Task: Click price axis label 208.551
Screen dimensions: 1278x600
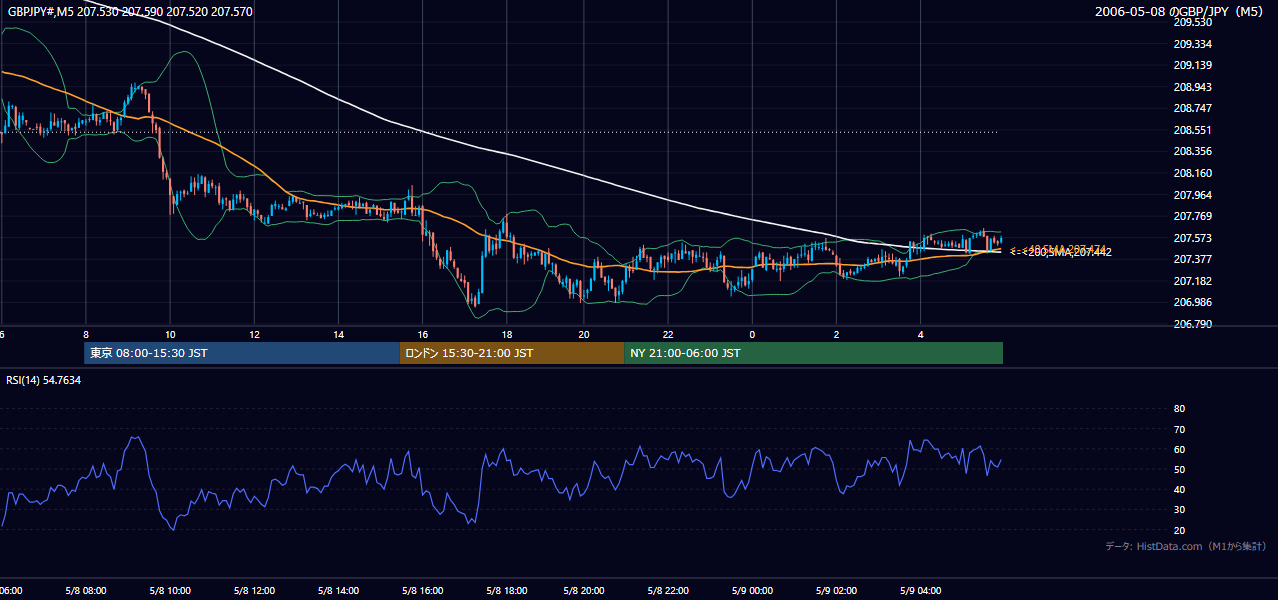Action: 1192,130
